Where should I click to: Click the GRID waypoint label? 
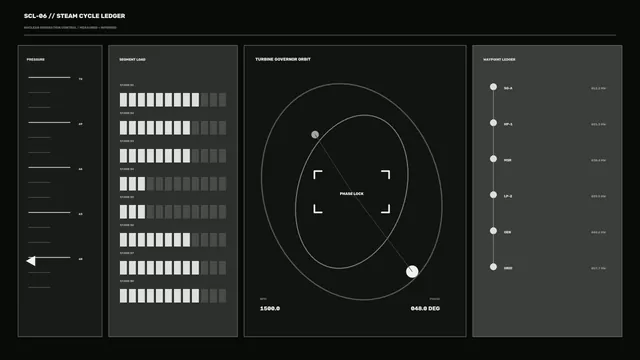(x=508, y=268)
